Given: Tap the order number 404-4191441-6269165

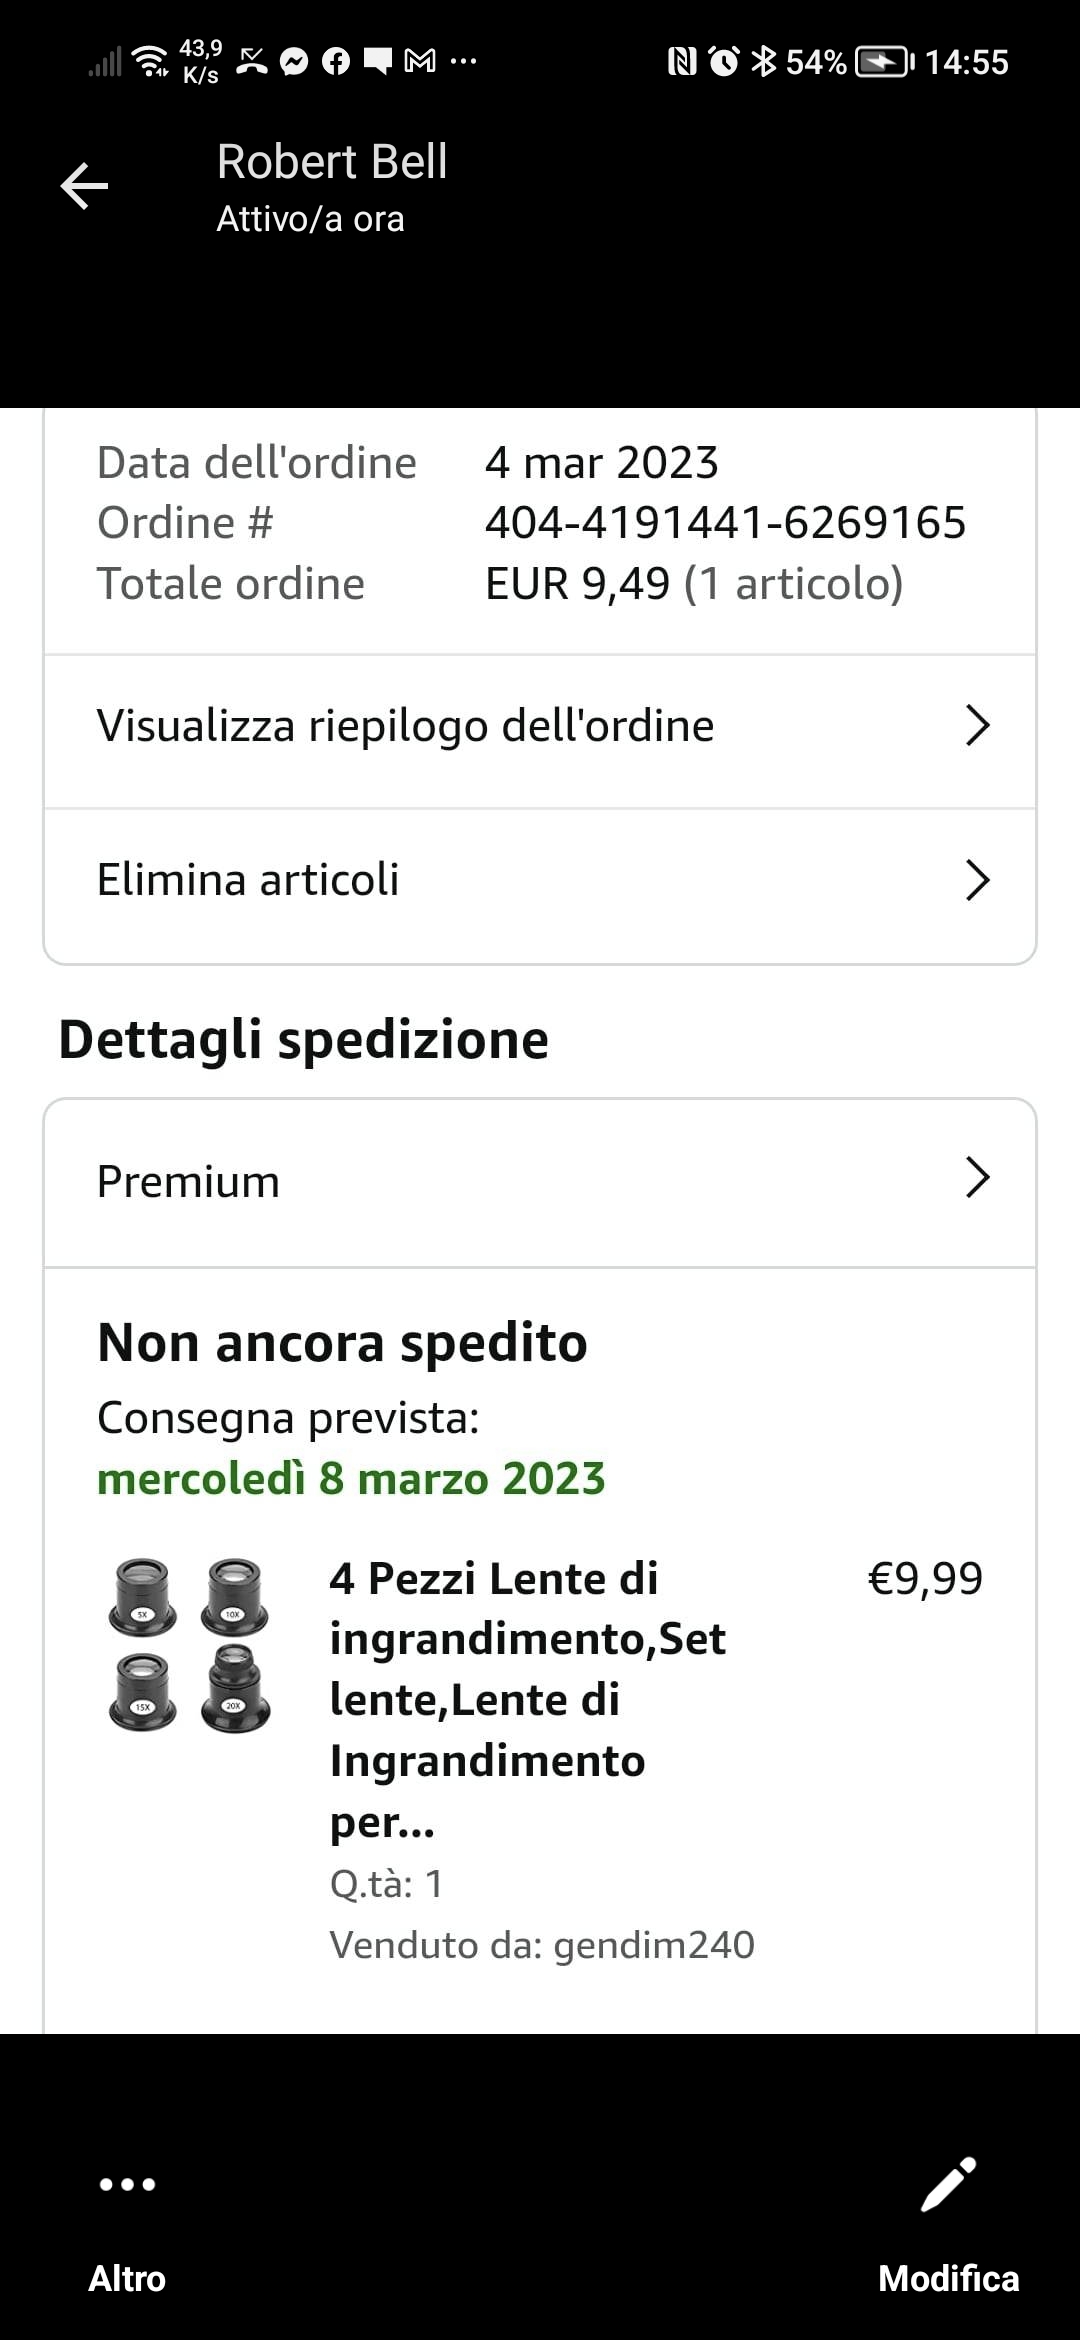Looking at the screenshot, I should [725, 523].
